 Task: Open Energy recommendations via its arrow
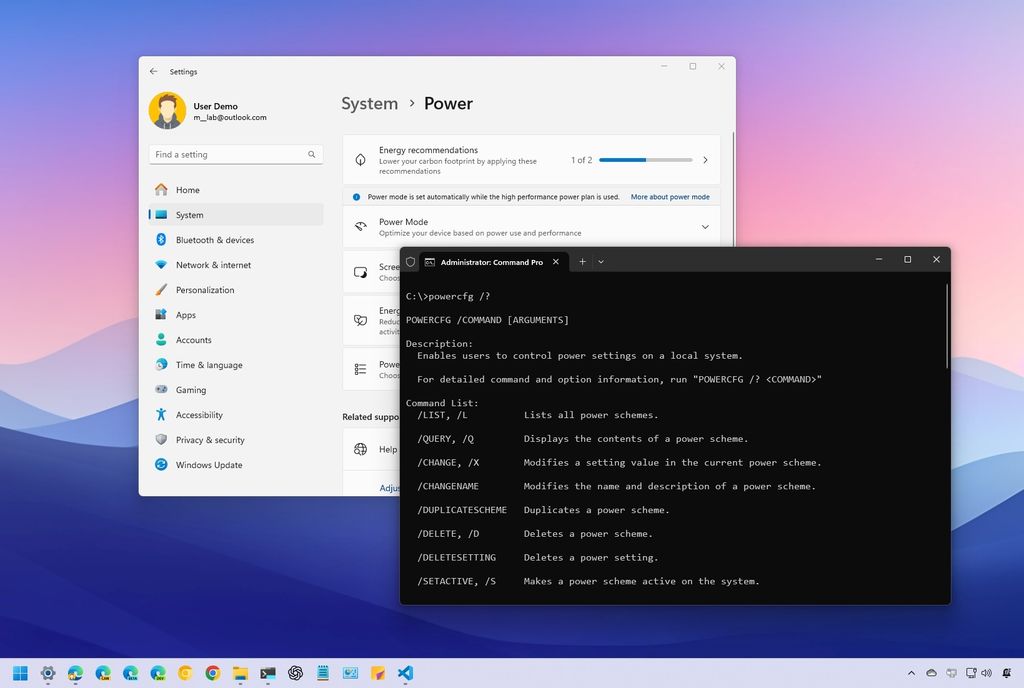pyautogui.click(x=705, y=160)
